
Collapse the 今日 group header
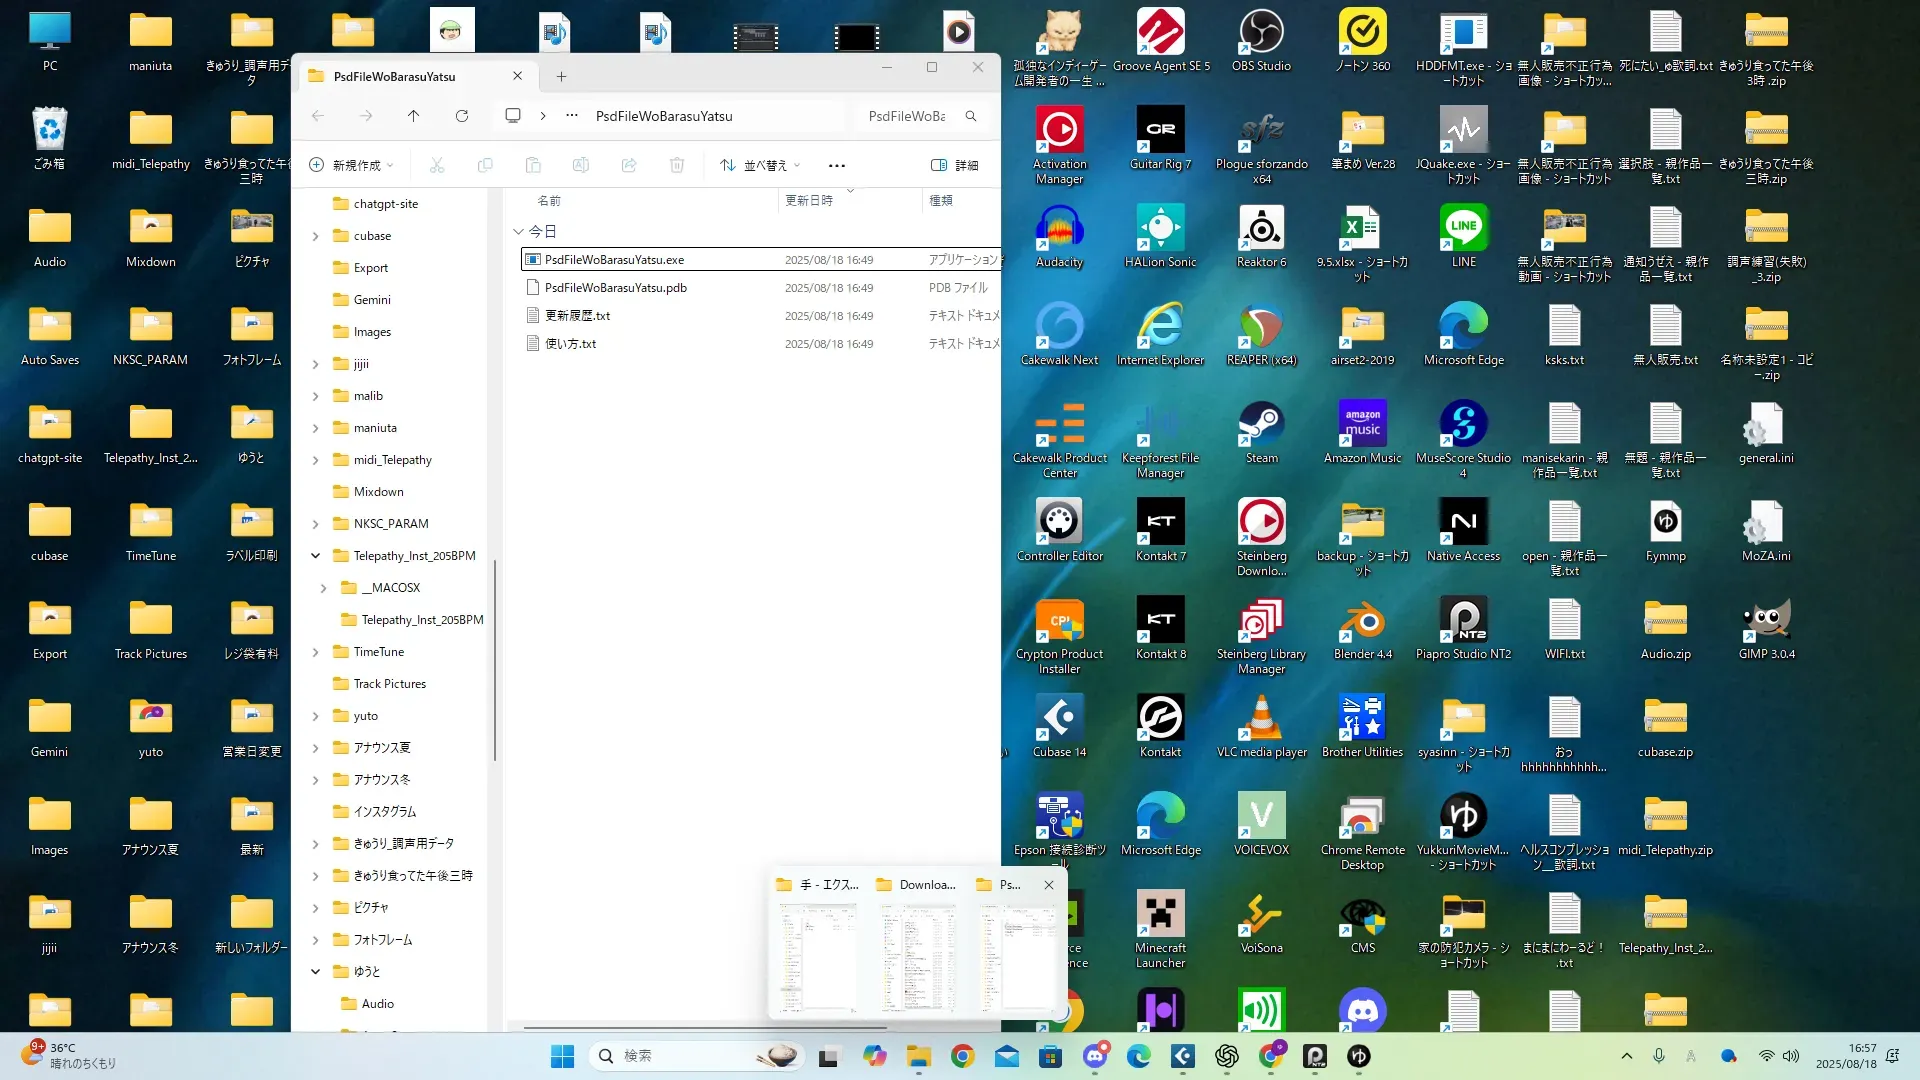pyautogui.click(x=518, y=231)
